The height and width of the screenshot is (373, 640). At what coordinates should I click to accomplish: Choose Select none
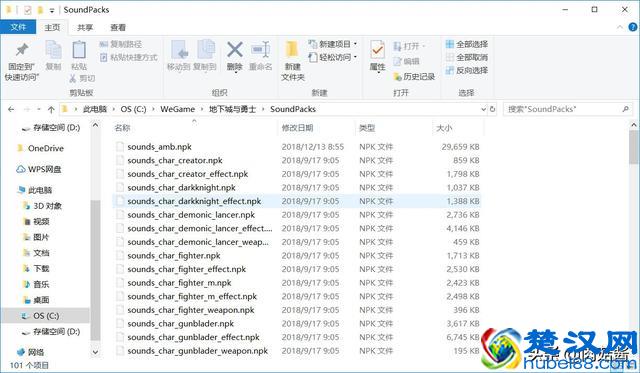[467, 57]
